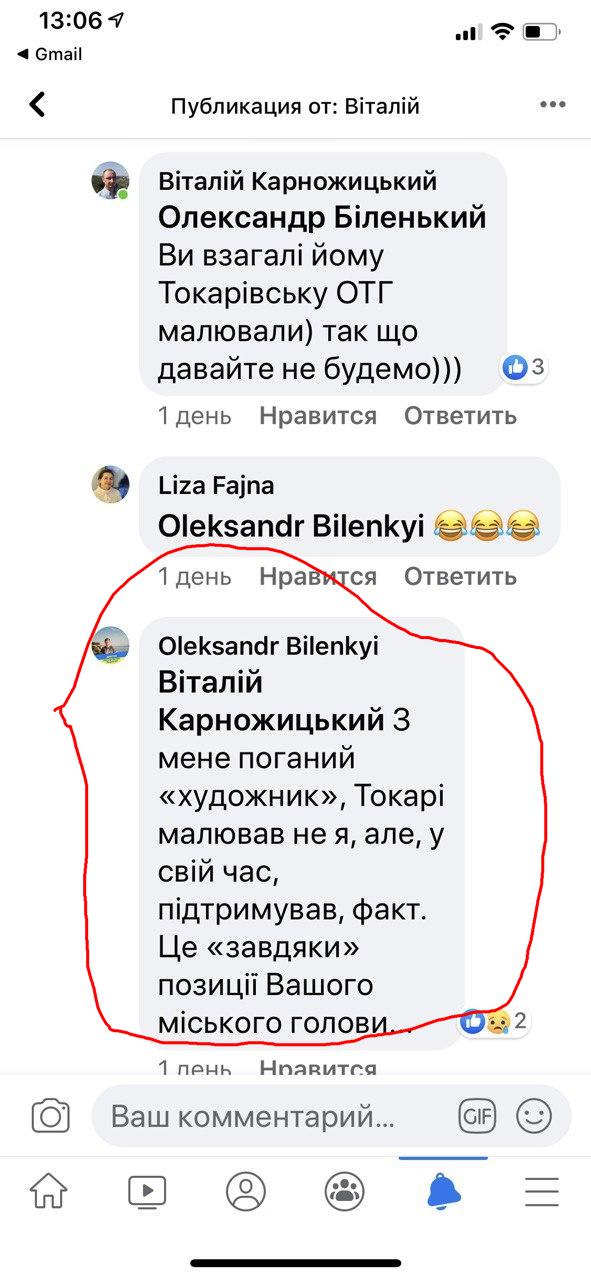View reactions on Oleksandr Bilenkyi's comment

pyautogui.click(x=493, y=1021)
